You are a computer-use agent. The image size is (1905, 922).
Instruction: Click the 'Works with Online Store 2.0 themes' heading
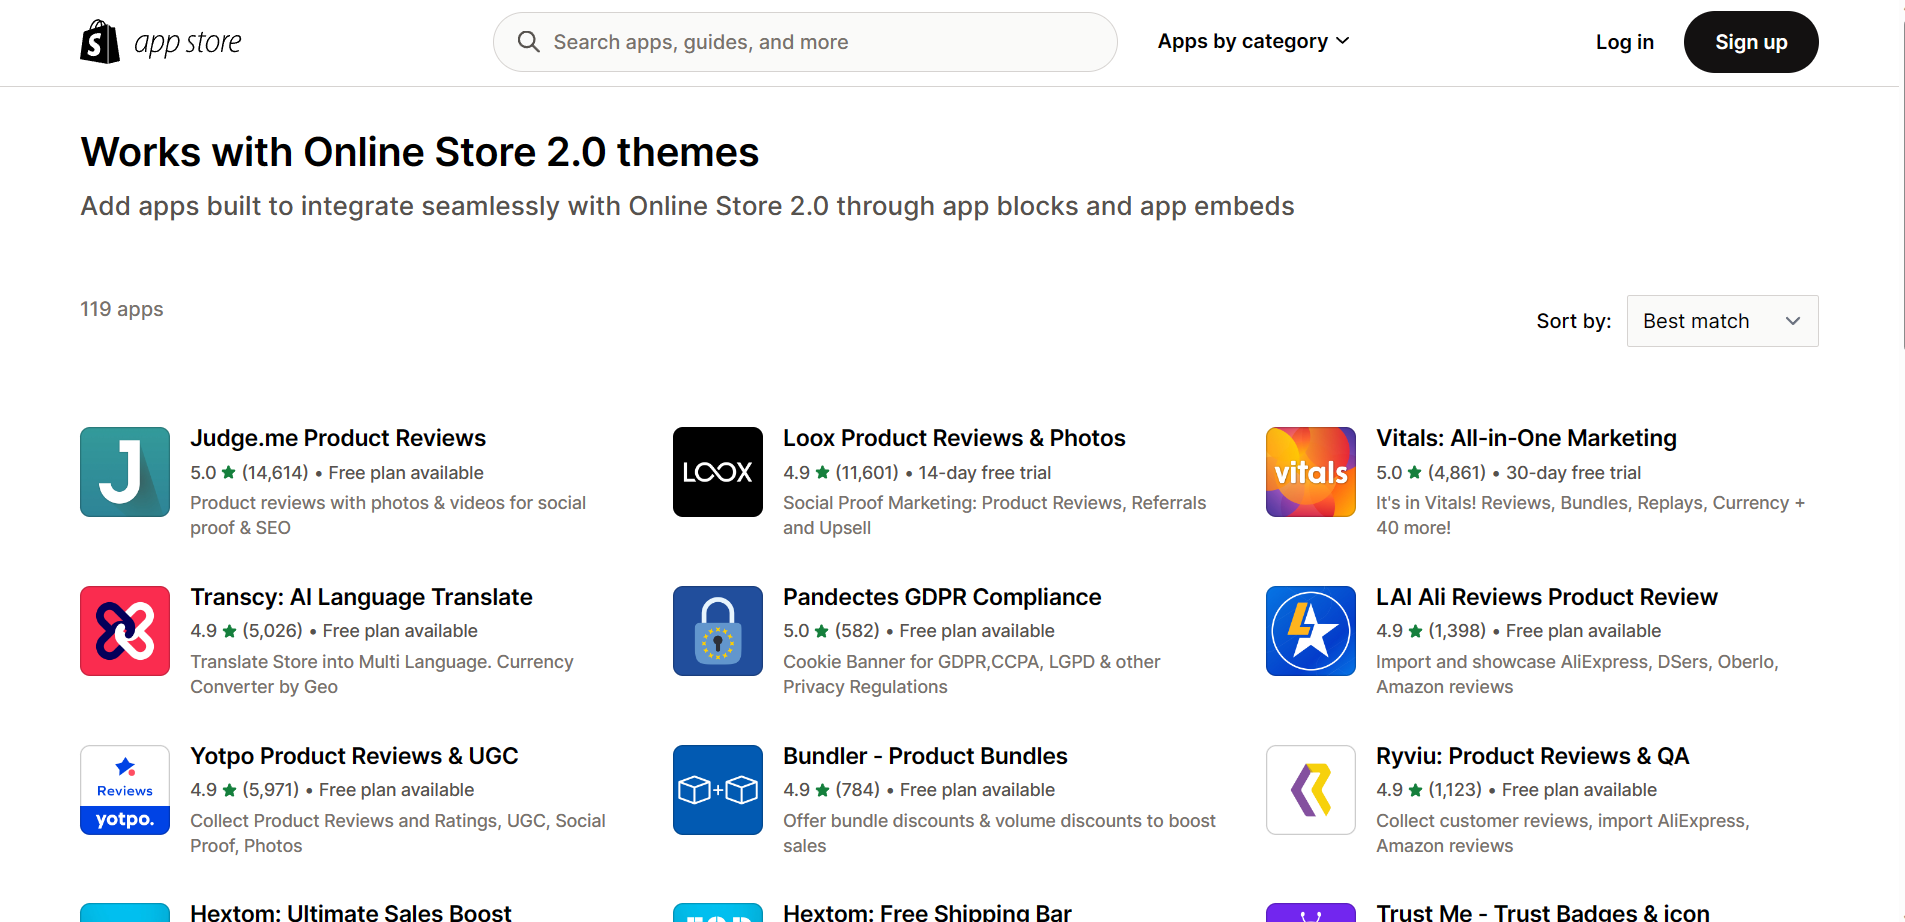coord(420,152)
